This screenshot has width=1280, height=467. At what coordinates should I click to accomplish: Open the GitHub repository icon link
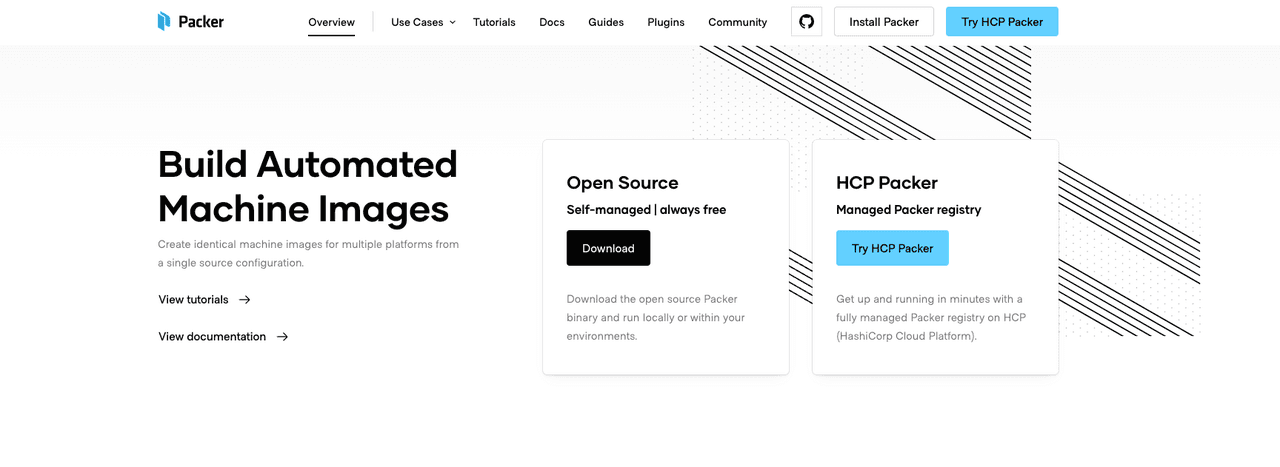click(806, 22)
